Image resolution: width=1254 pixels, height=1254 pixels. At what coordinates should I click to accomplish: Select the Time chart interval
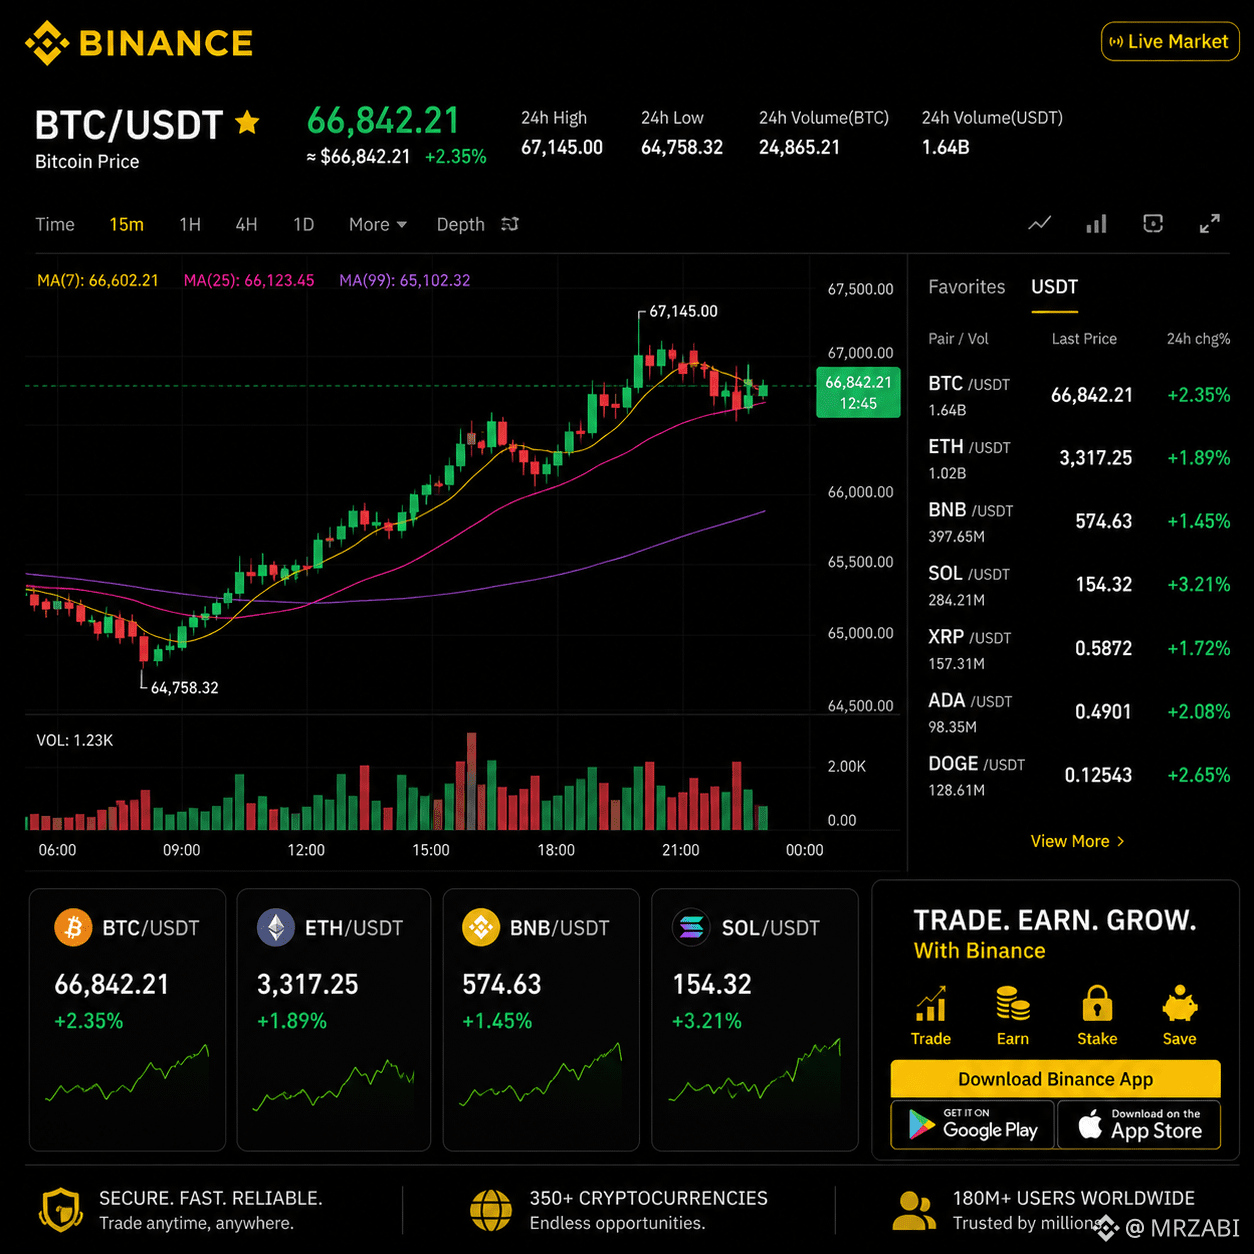tap(55, 225)
